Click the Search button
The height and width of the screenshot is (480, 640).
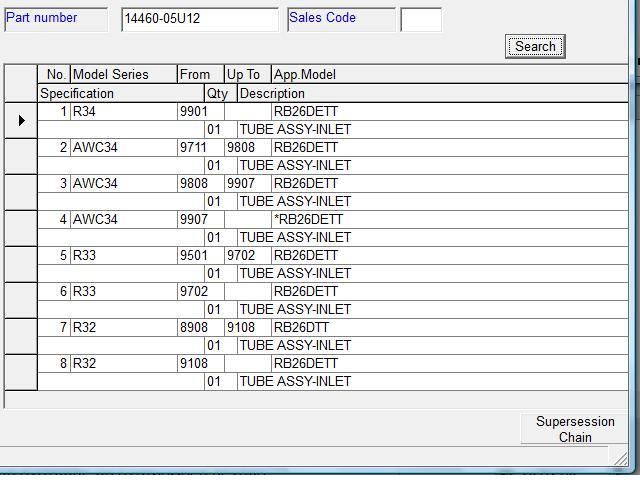click(535, 46)
